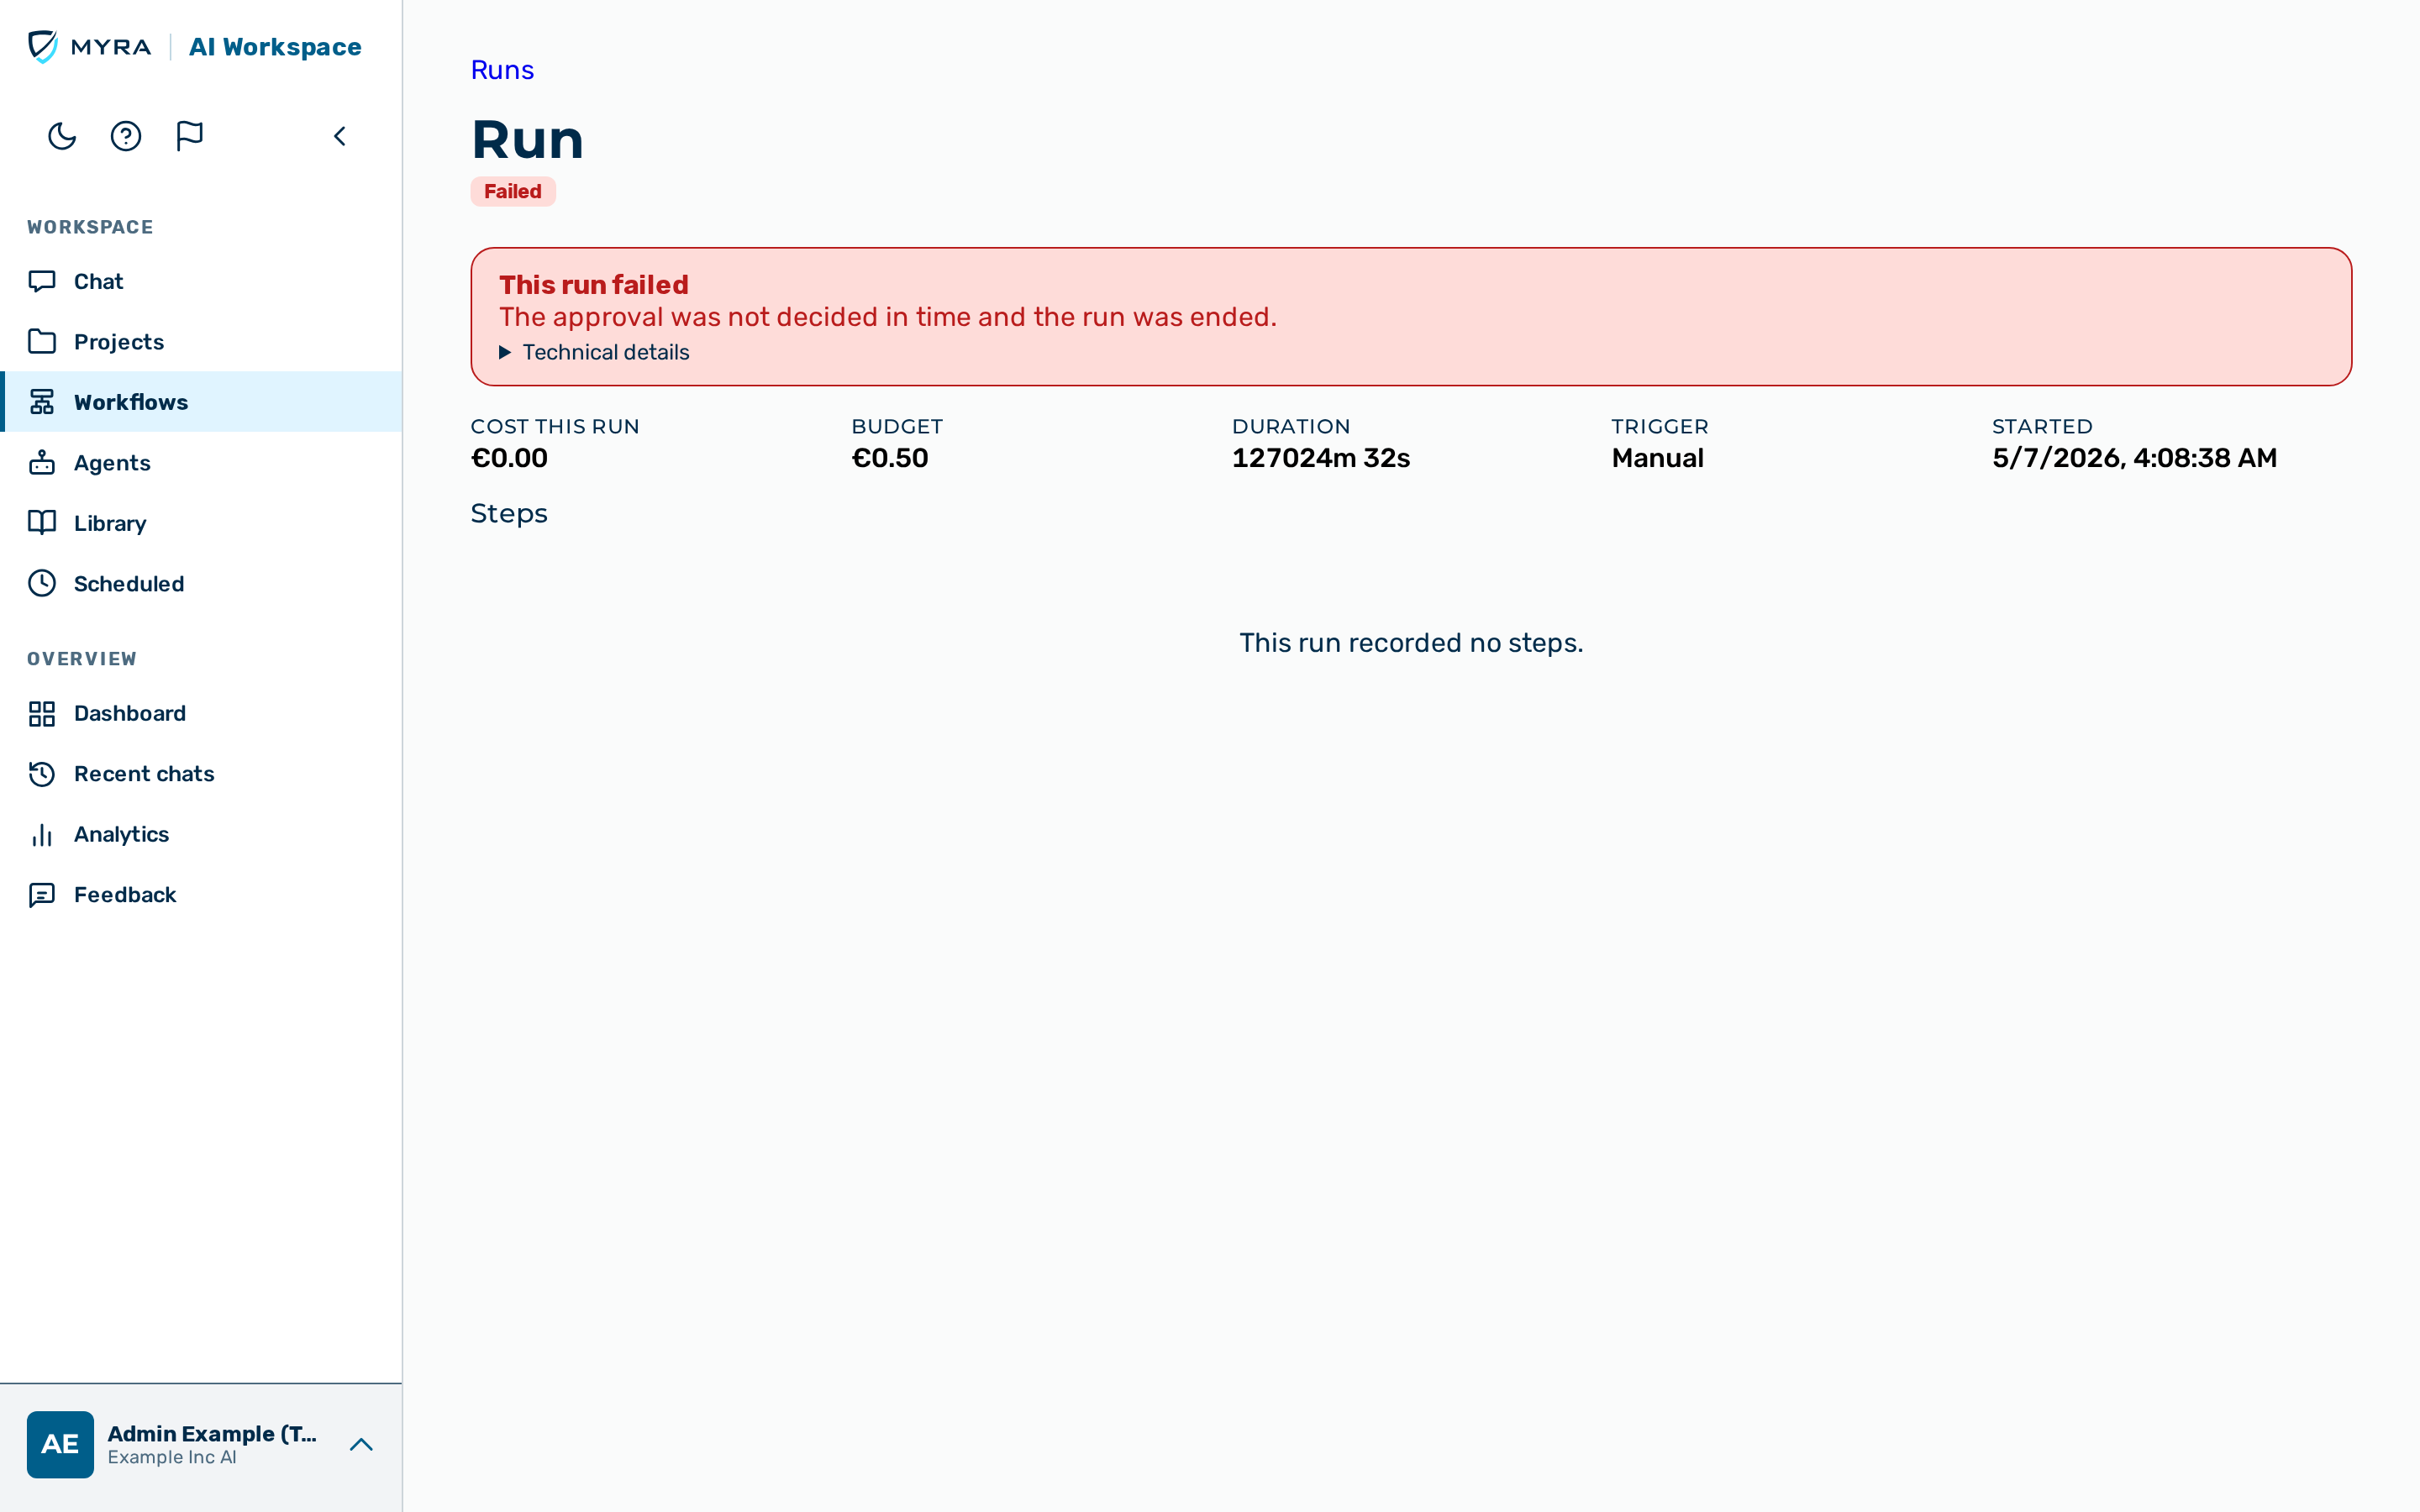The height and width of the screenshot is (1512, 2420).
Task: Navigate to Scheduled
Action: (202, 583)
